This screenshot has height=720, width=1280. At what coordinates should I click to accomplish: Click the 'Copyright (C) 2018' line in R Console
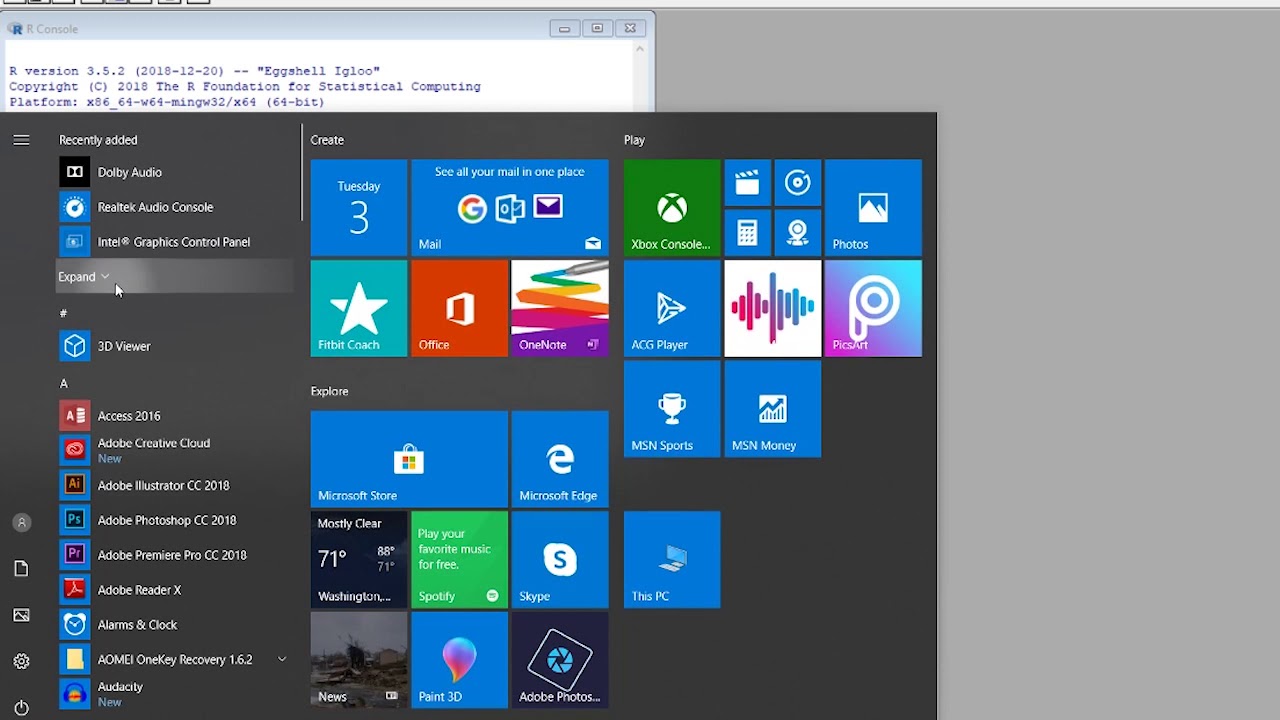(x=245, y=87)
